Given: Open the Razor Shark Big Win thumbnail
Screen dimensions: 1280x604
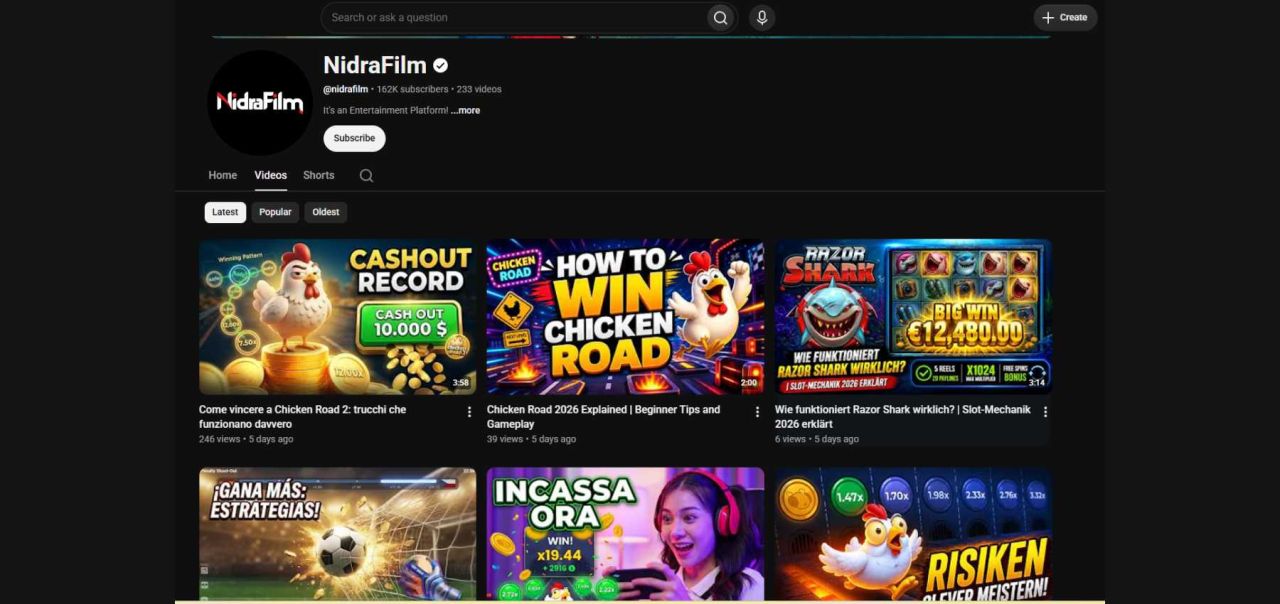Looking at the screenshot, I should 913,316.
